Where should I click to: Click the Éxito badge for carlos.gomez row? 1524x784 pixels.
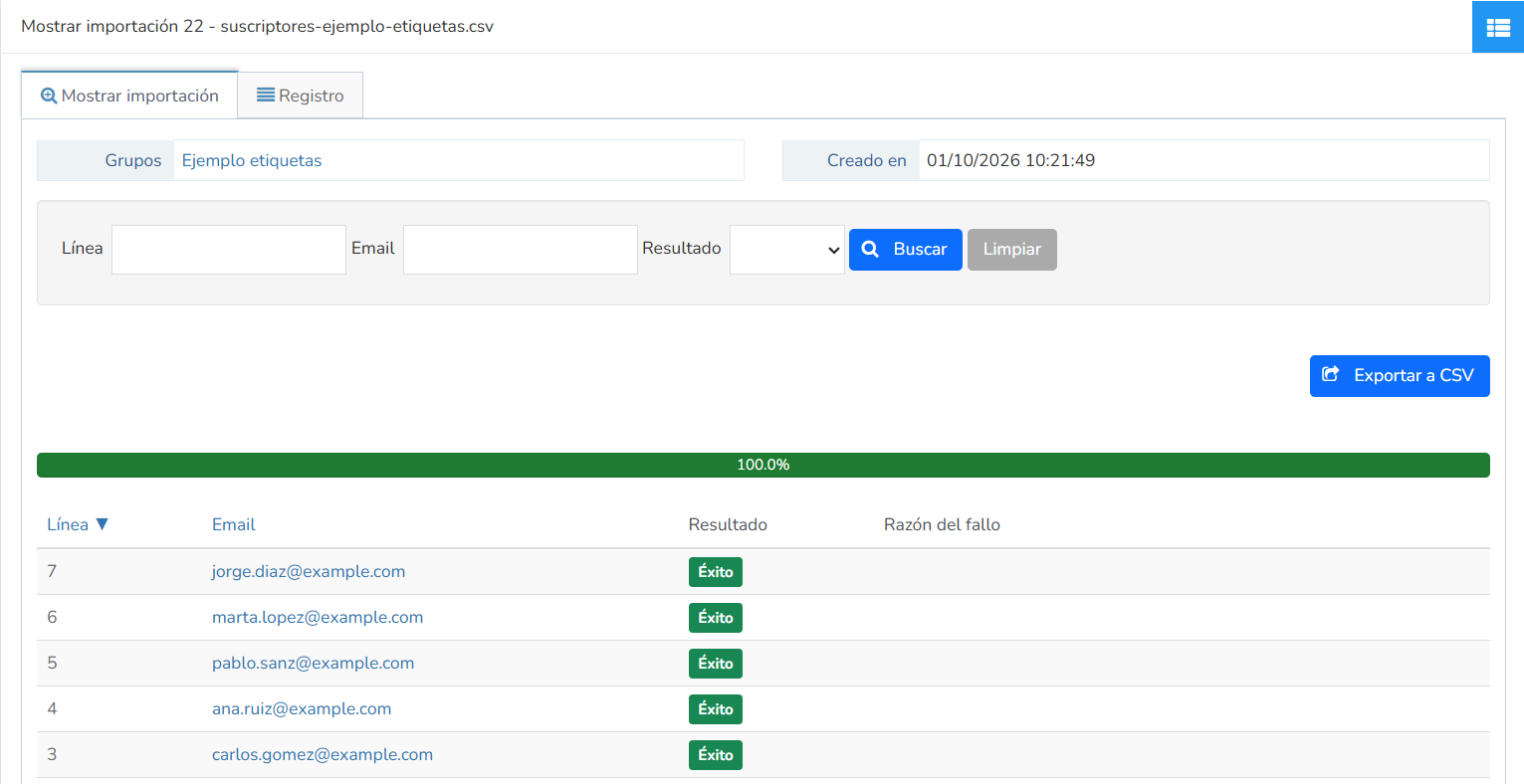tap(716, 756)
